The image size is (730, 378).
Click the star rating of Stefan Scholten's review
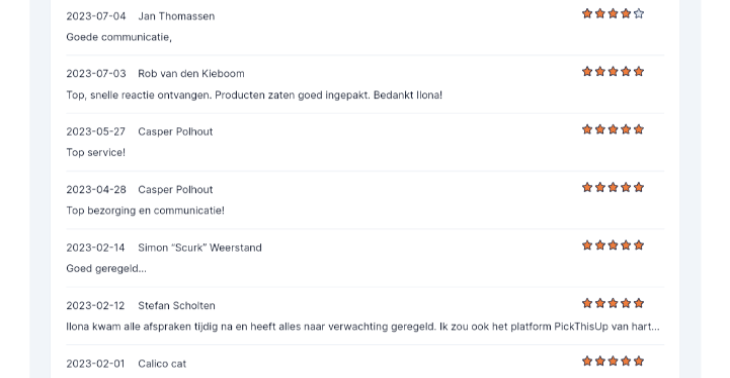point(613,303)
